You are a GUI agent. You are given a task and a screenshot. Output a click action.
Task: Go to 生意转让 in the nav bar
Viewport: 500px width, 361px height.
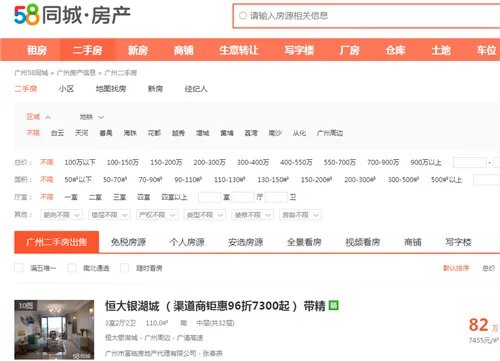239,50
